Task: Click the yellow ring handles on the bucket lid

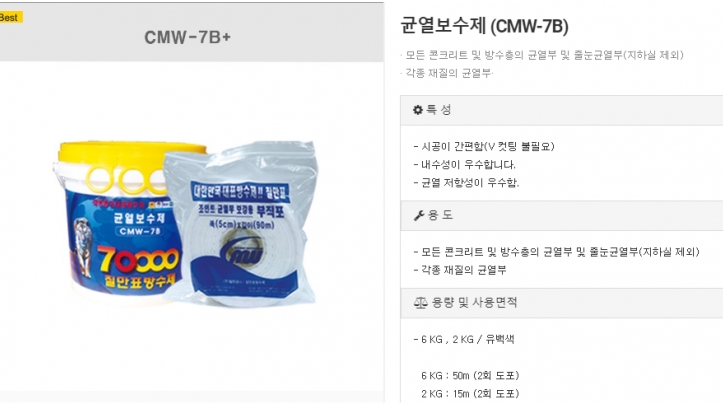Action: coord(127,180)
